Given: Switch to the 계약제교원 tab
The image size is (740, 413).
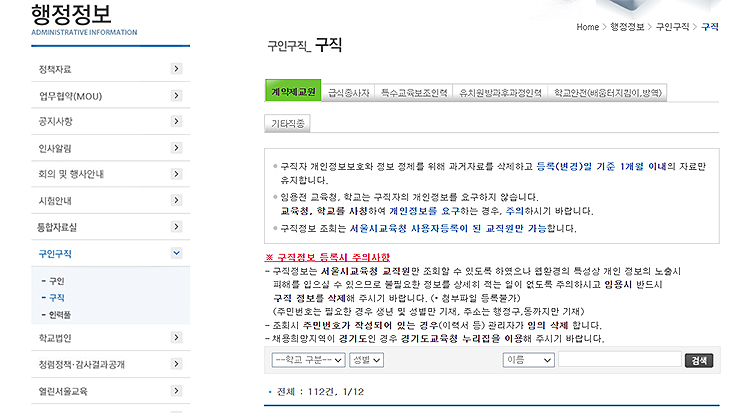Looking at the screenshot, I should pyautogui.click(x=293, y=91).
